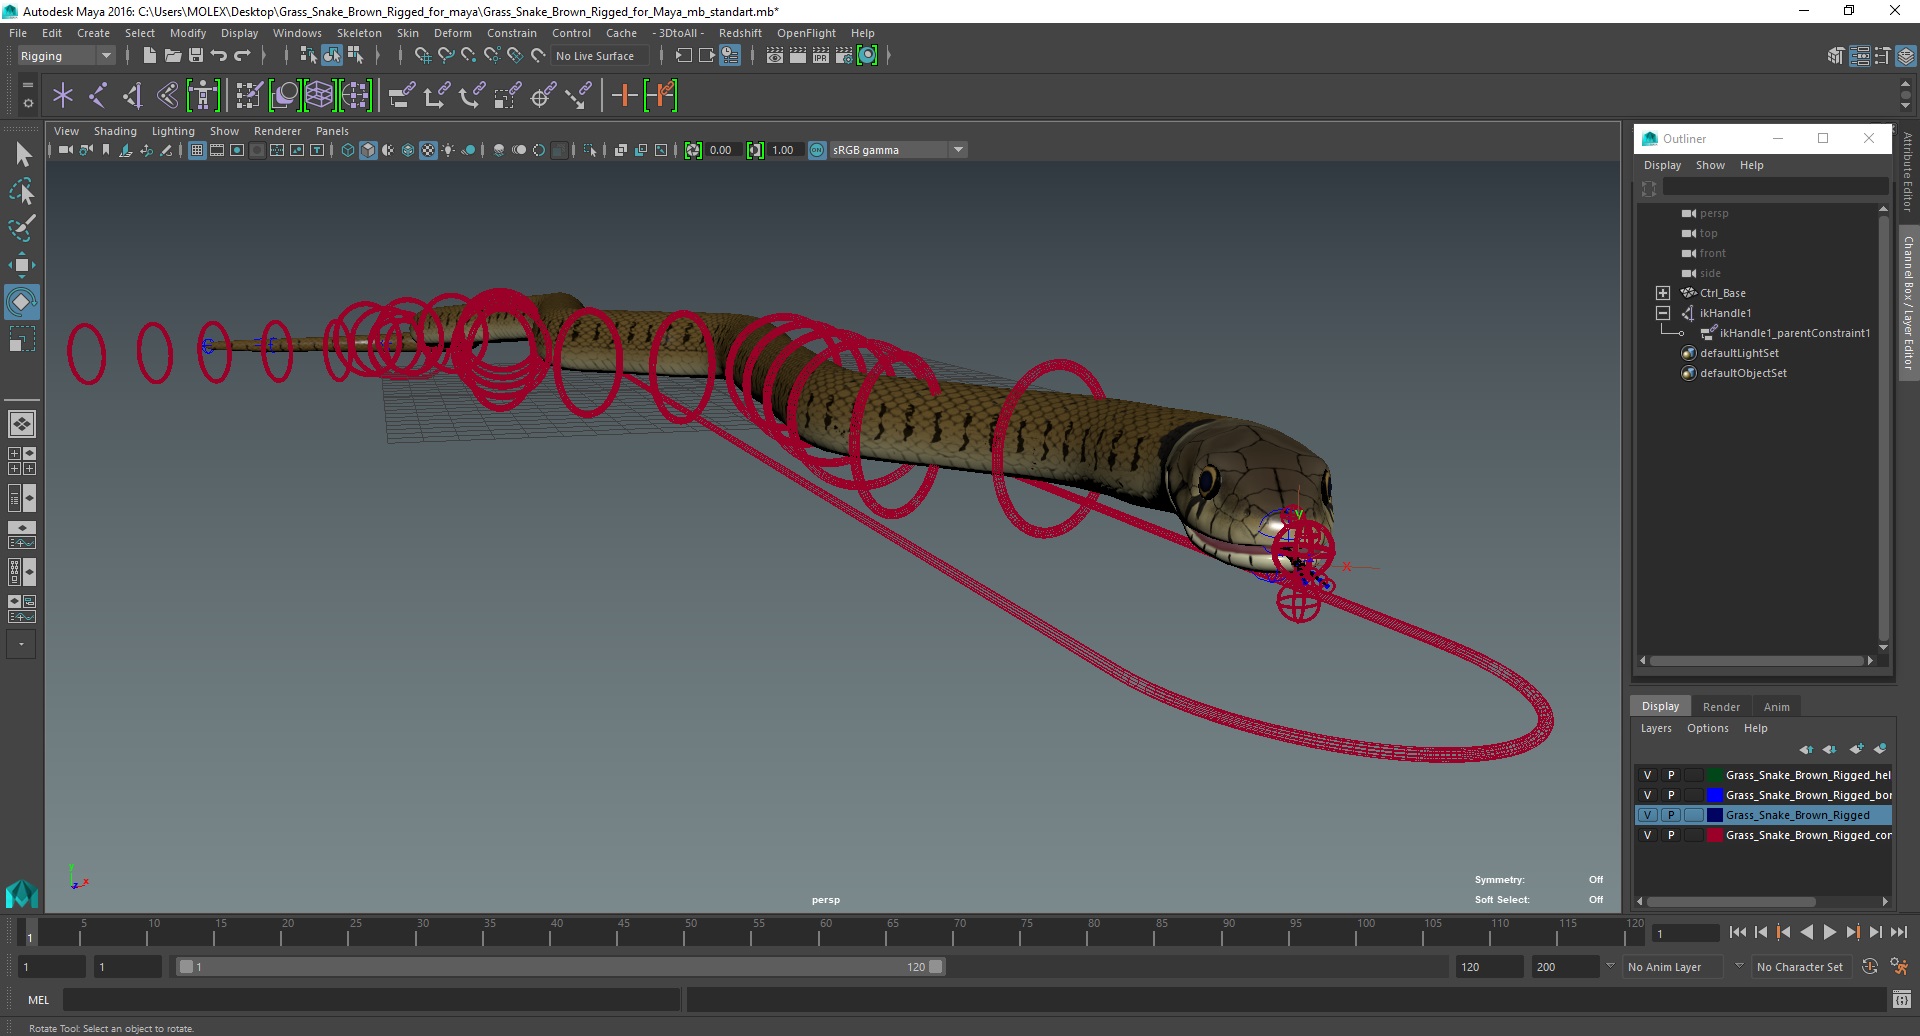1920x1036 pixels.
Task: Open the Deform menu
Action: tap(452, 33)
